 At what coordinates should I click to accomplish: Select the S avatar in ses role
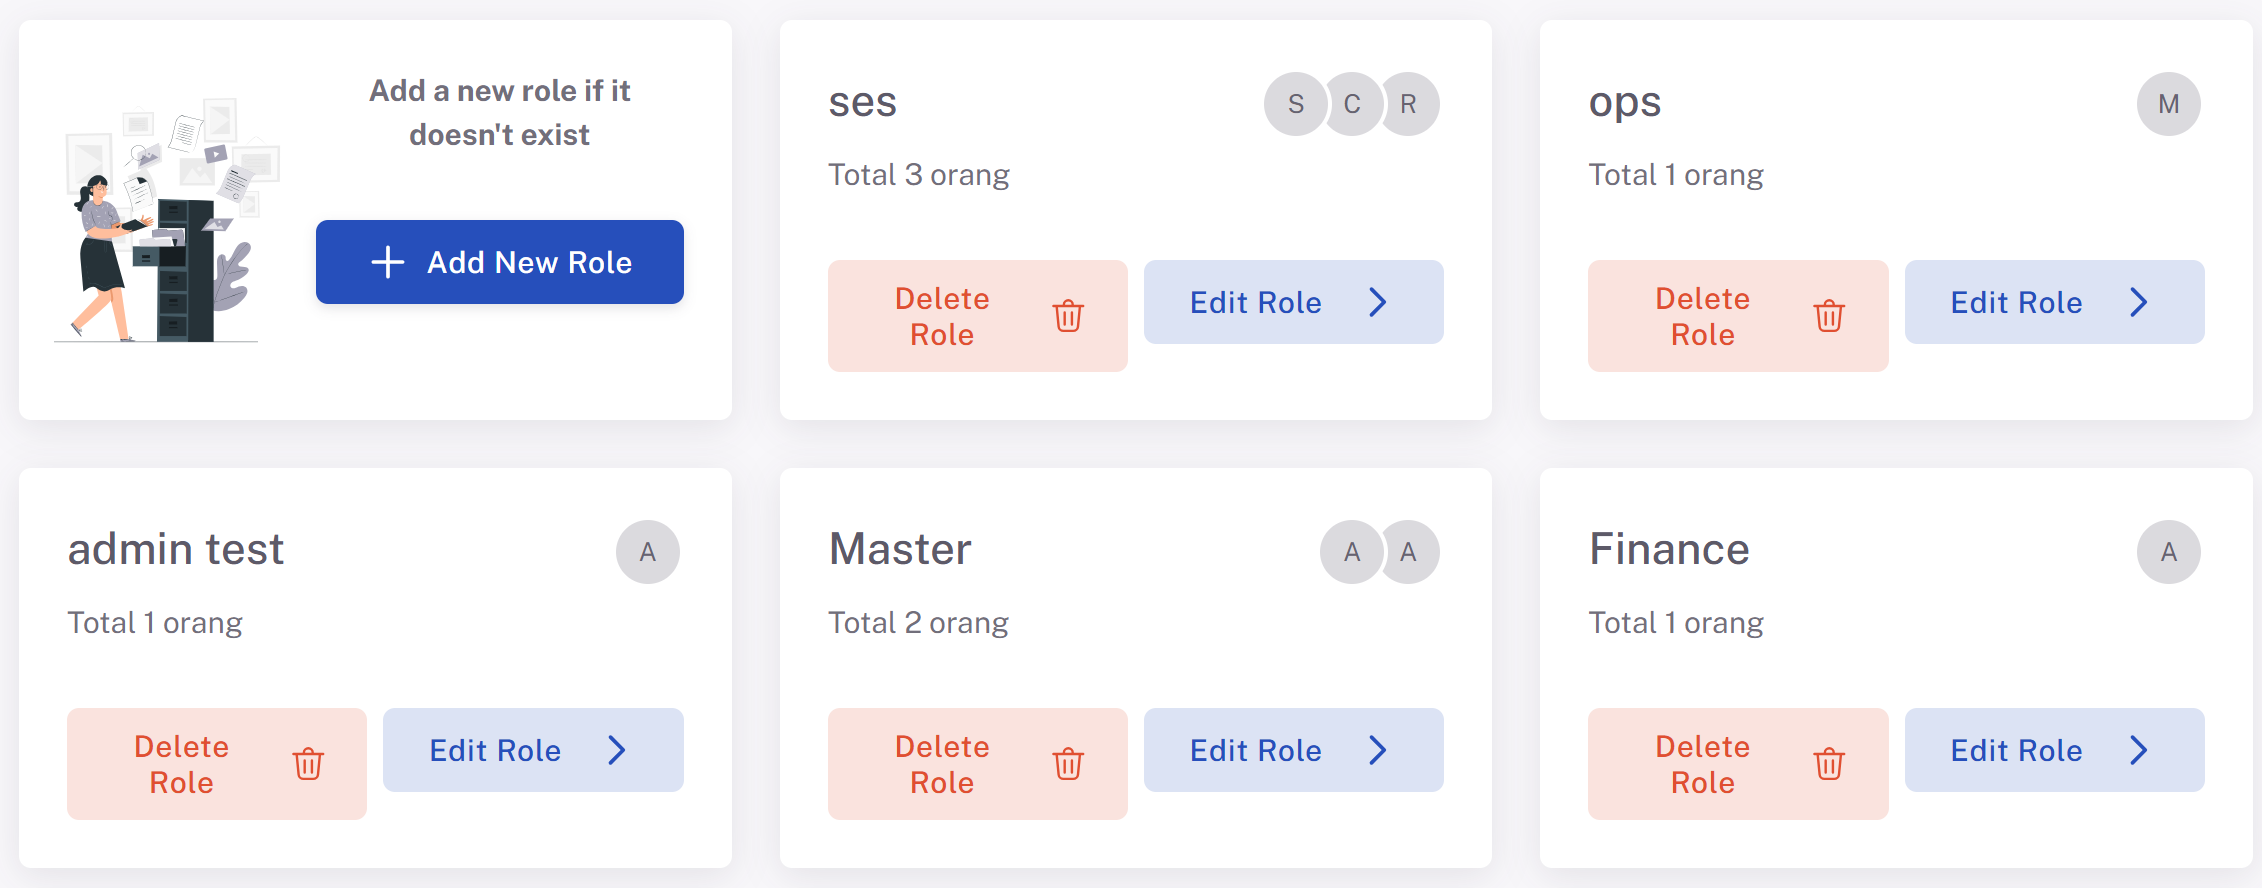(x=1296, y=104)
